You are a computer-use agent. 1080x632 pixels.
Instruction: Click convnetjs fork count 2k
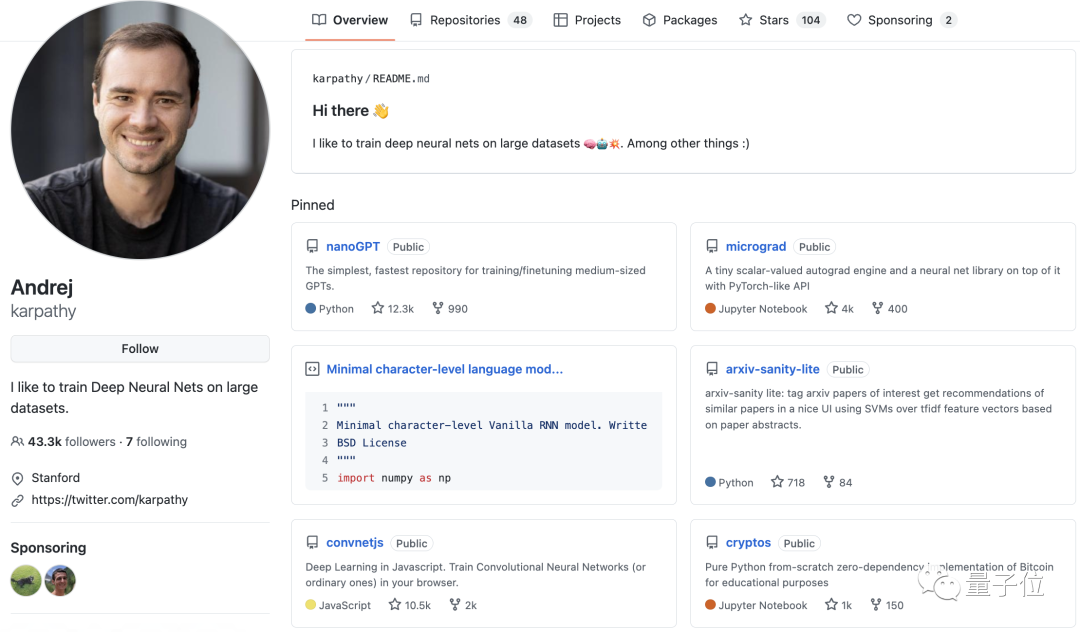(x=463, y=605)
